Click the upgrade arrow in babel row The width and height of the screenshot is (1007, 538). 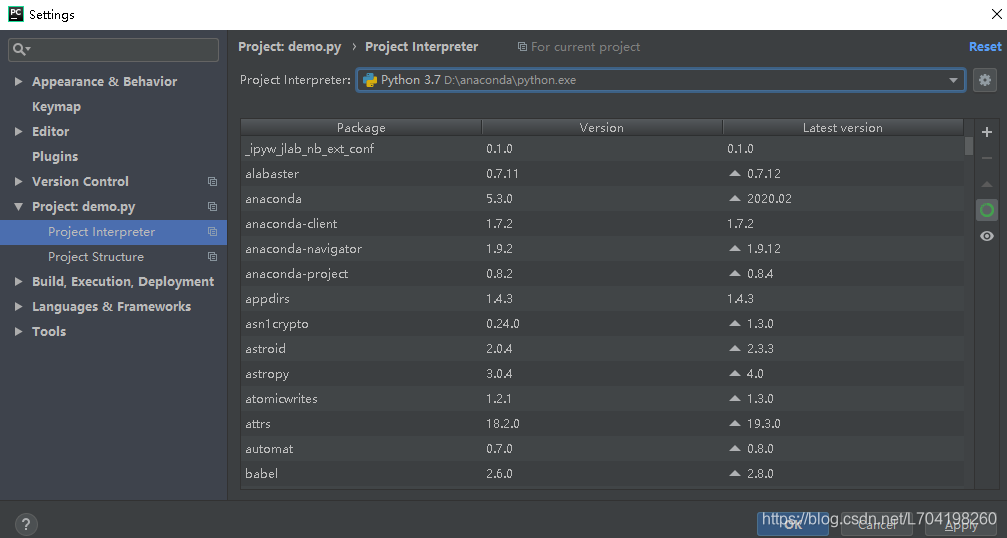(x=735, y=474)
